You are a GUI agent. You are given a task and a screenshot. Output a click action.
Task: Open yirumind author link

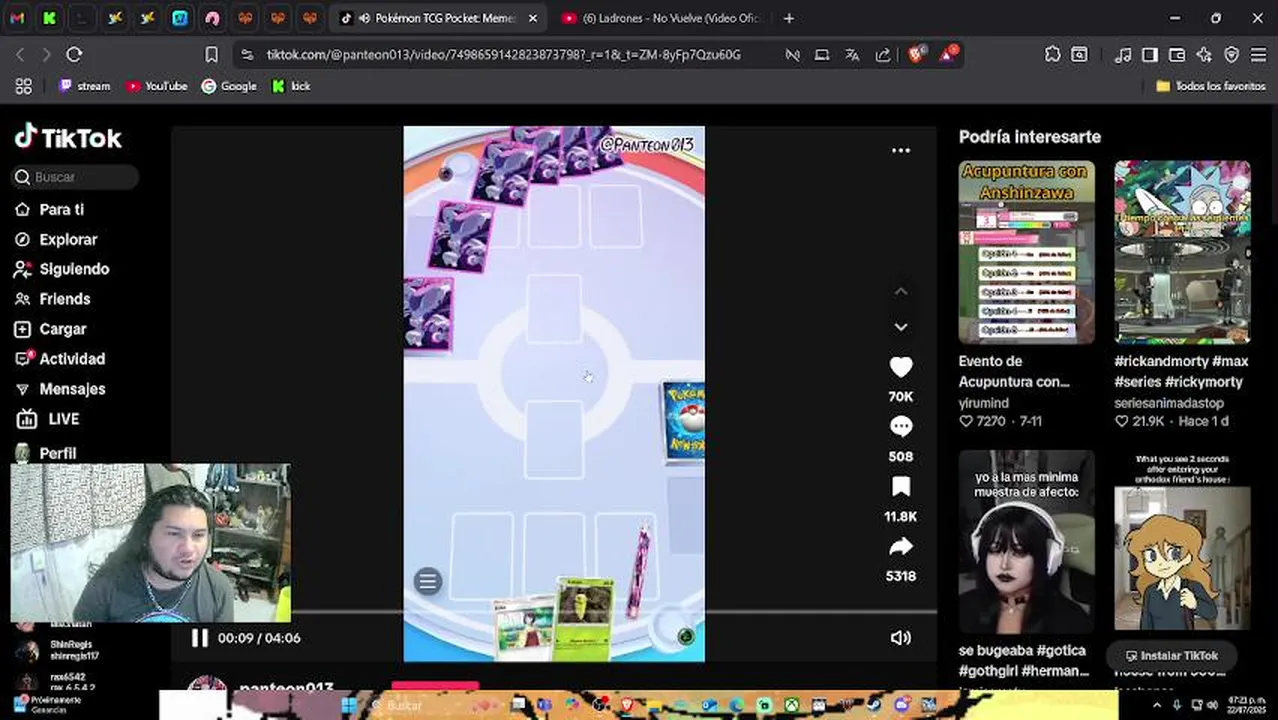(983, 403)
